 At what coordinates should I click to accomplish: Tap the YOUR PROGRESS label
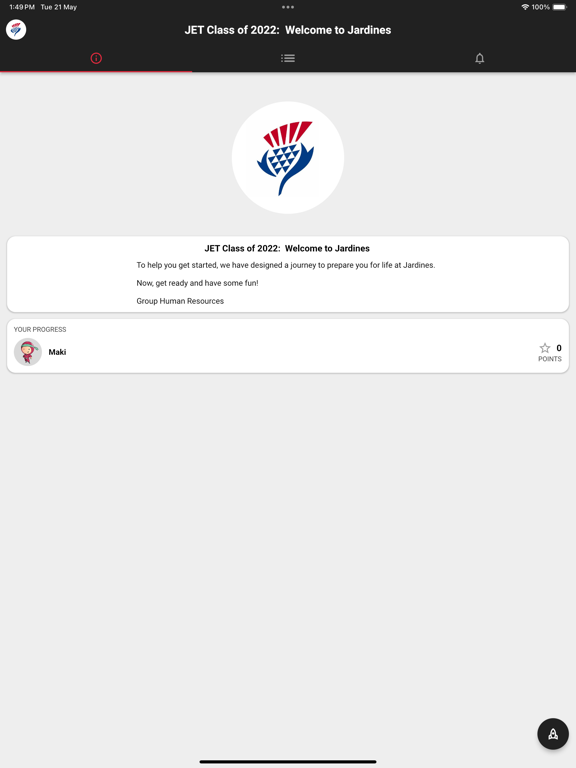click(40, 330)
